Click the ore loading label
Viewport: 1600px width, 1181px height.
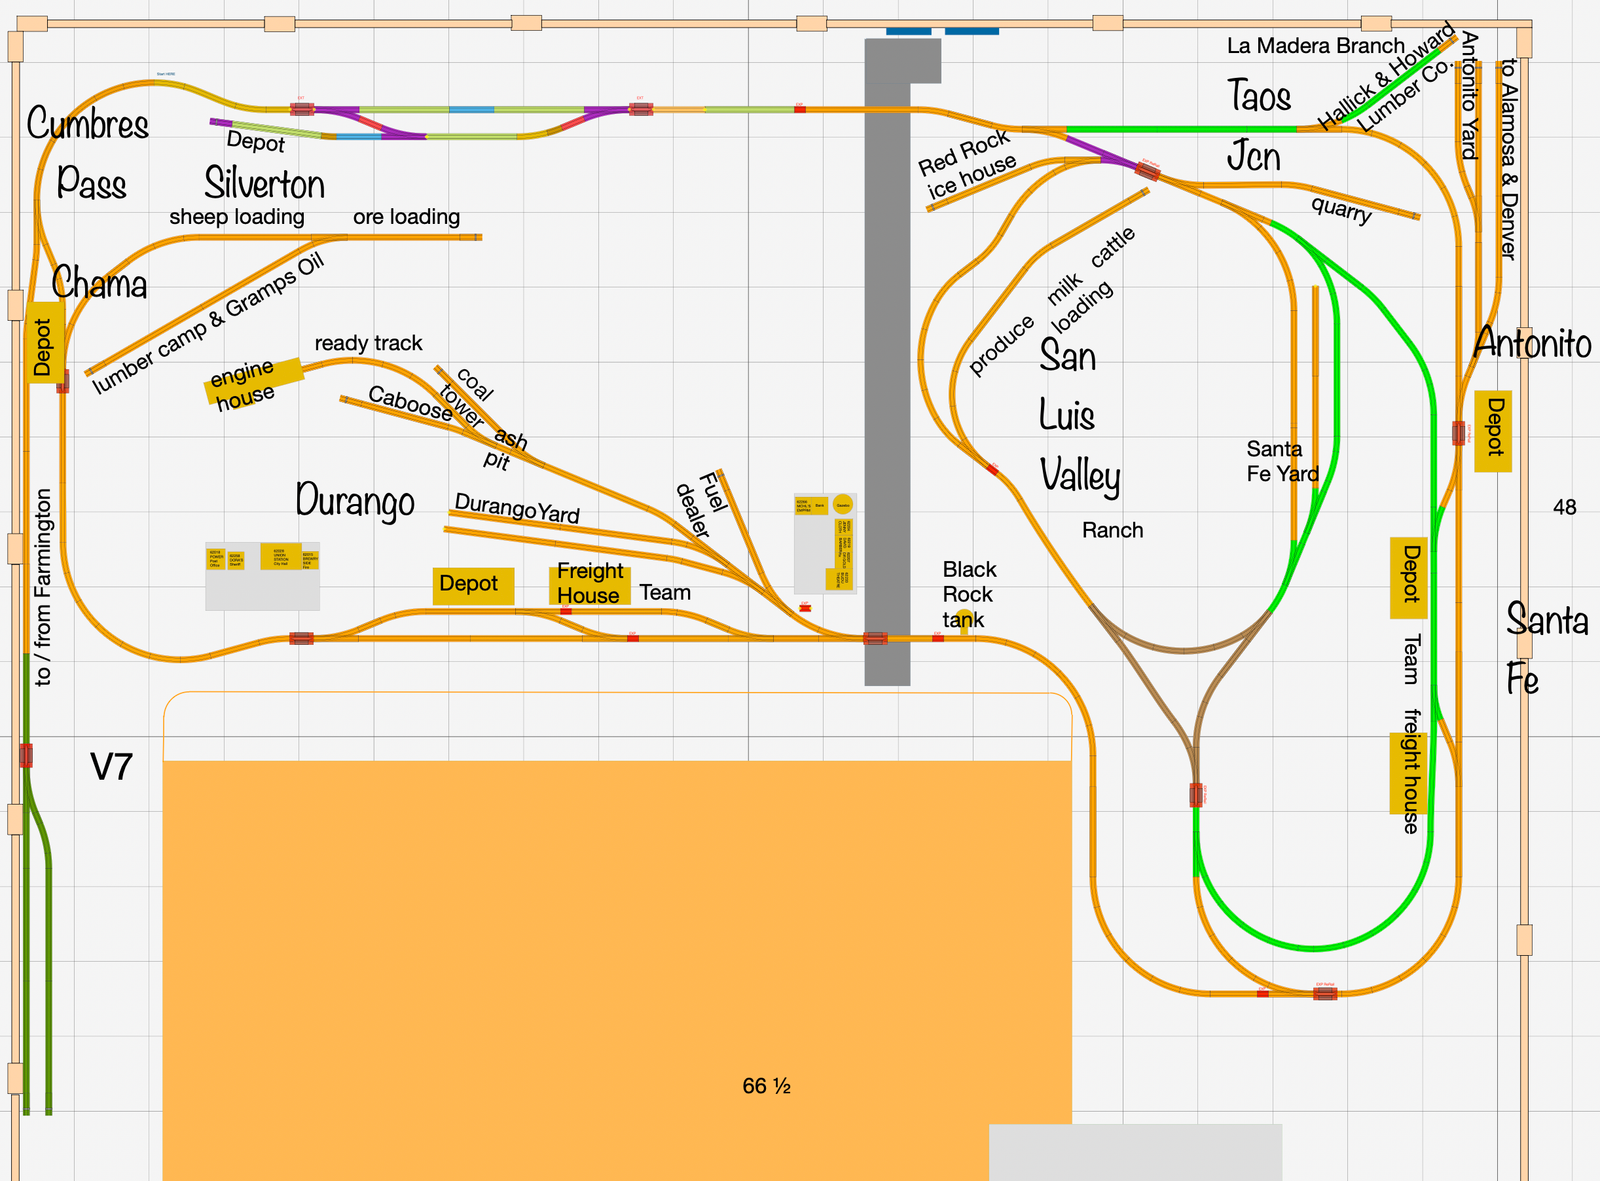(407, 217)
